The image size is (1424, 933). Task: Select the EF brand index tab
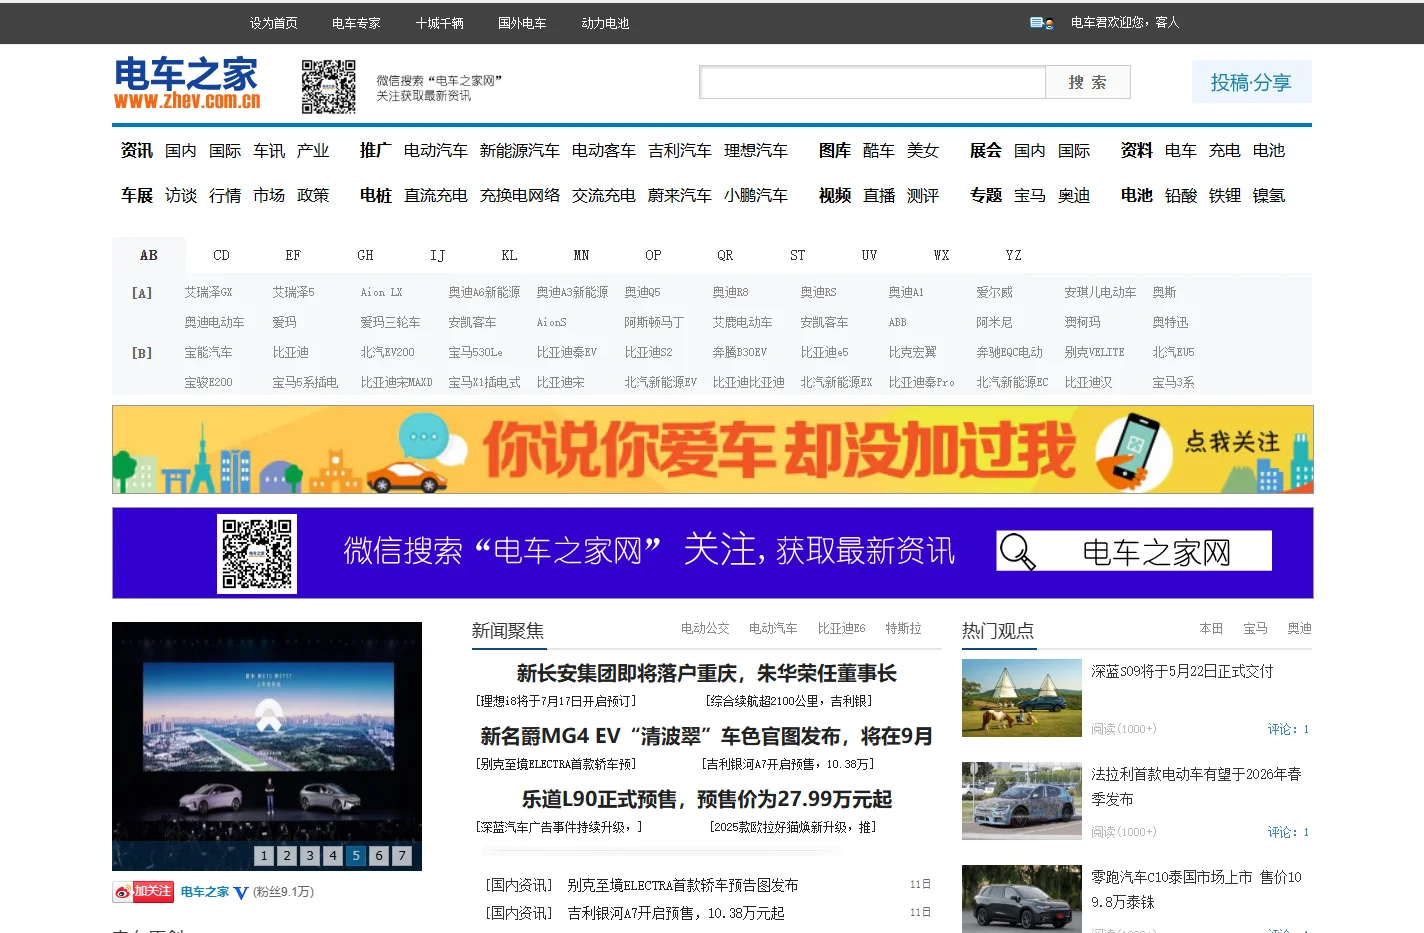[x=293, y=255]
